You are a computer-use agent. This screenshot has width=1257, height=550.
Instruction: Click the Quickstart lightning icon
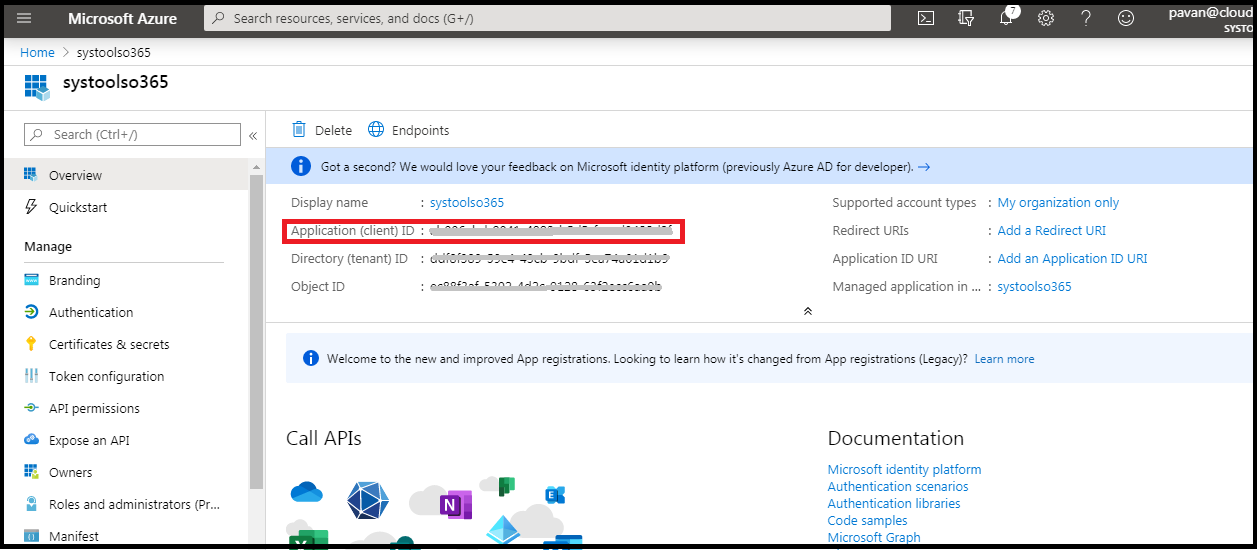tap(31, 207)
